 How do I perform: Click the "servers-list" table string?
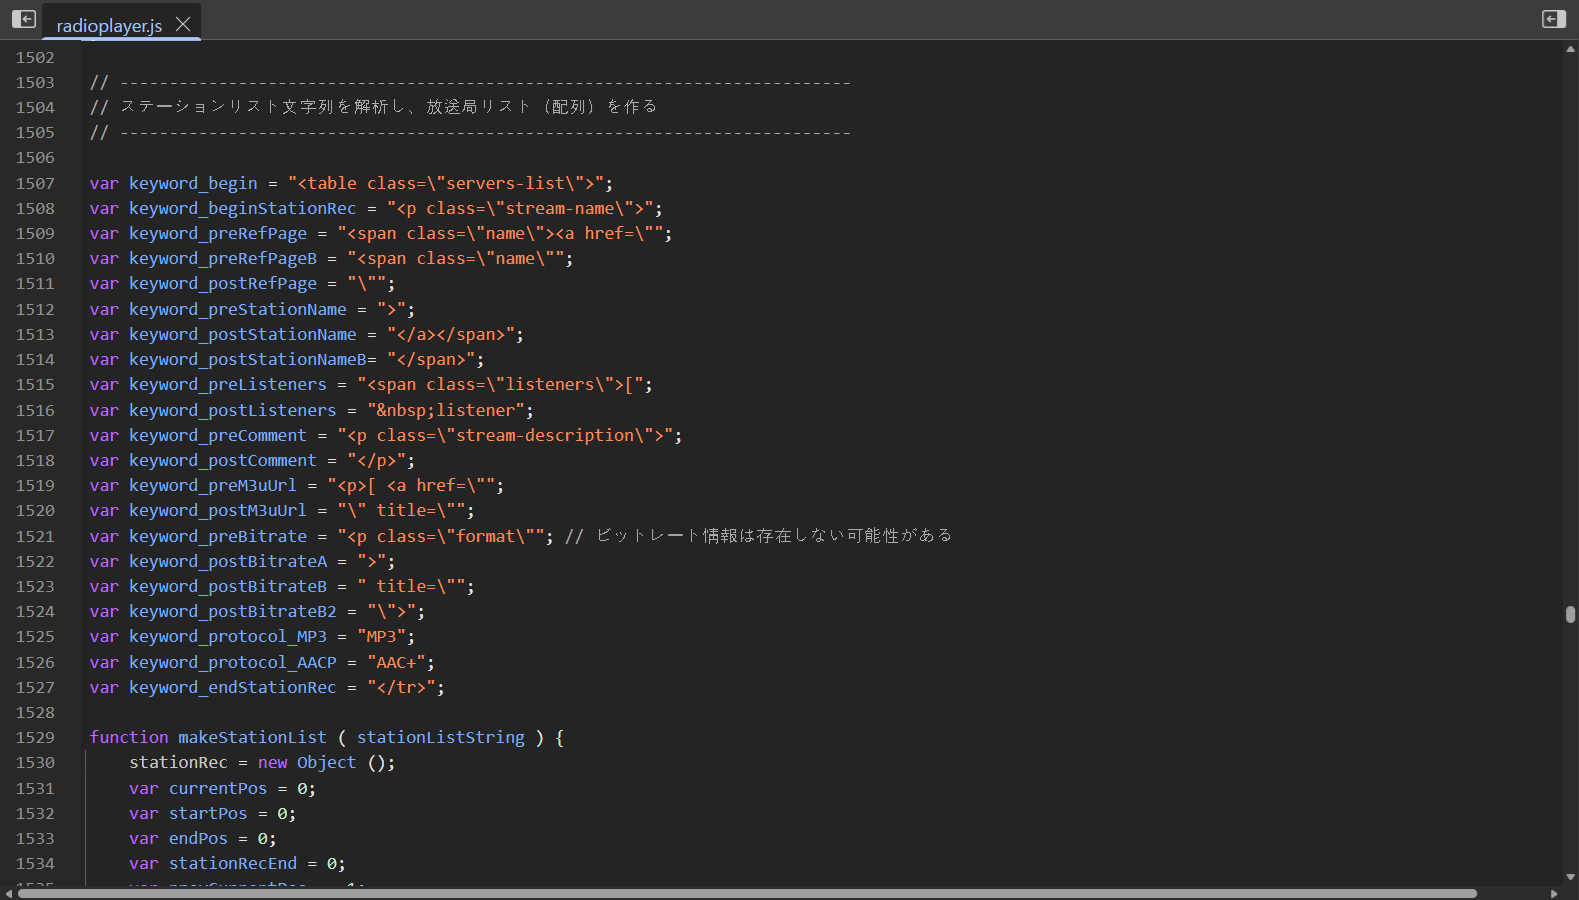point(446,183)
